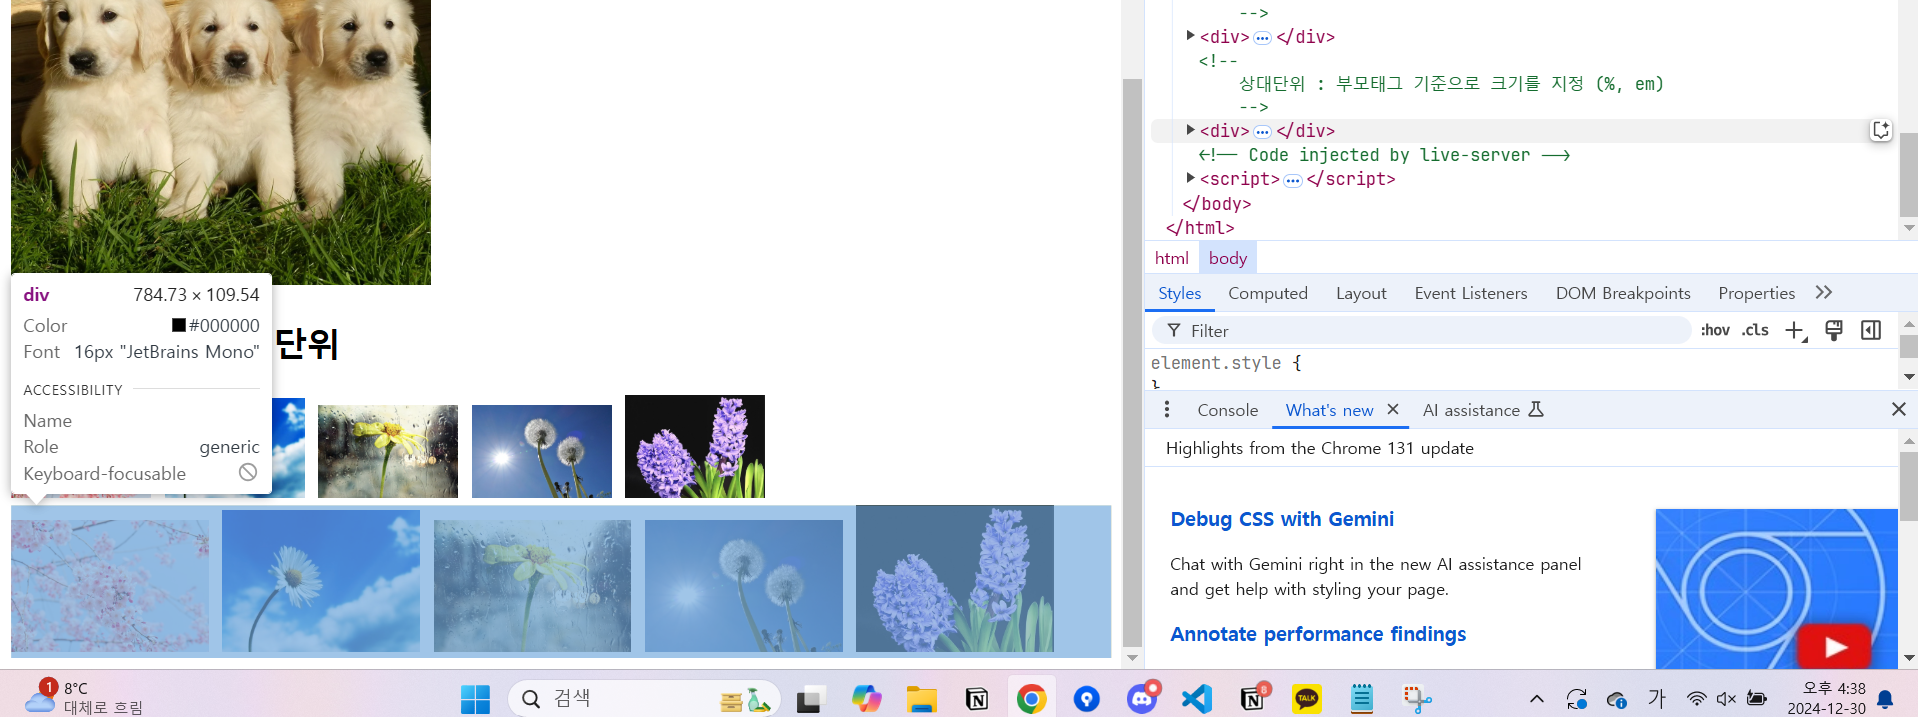The height and width of the screenshot is (717, 1918).
Task: Open Annotate performance findings link
Action: 1318,634
